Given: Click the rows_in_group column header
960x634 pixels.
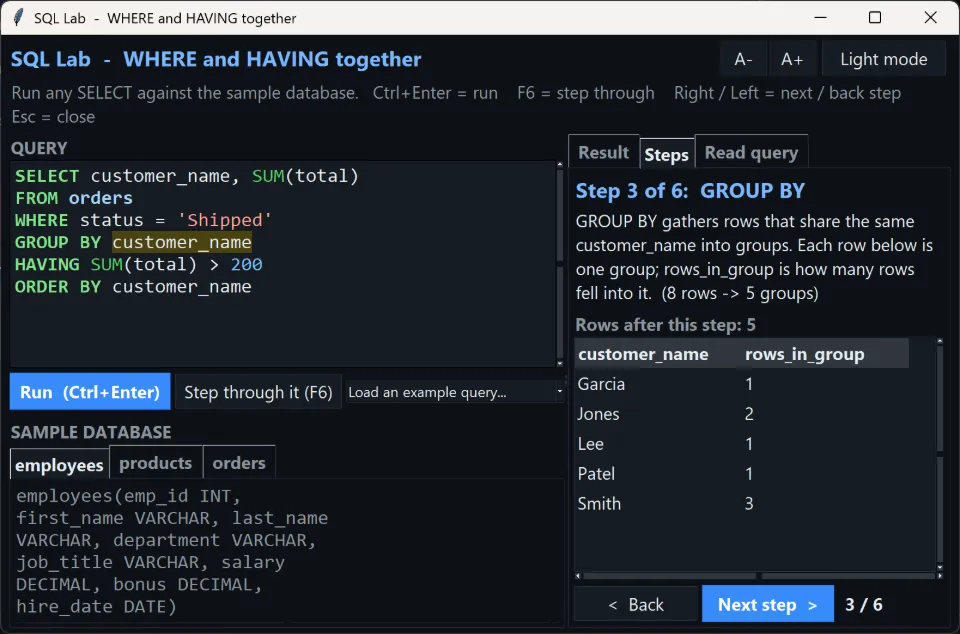Looking at the screenshot, I should [x=823, y=354].
